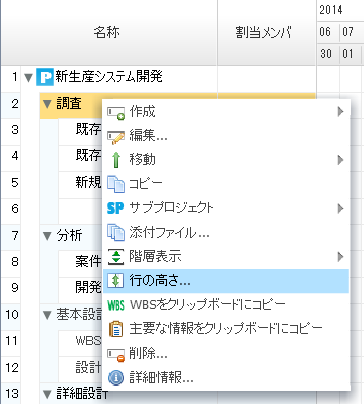Click the 階層表示 hierarchy icon
Image resolution: width=364 pixels, height=404 pixels.
(116, 256)
